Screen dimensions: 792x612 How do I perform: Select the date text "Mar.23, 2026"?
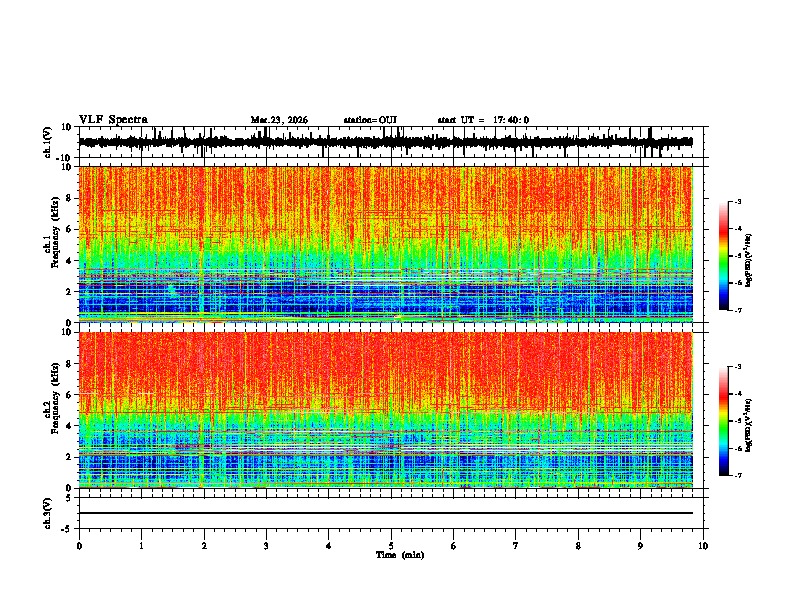pos(279,120)
